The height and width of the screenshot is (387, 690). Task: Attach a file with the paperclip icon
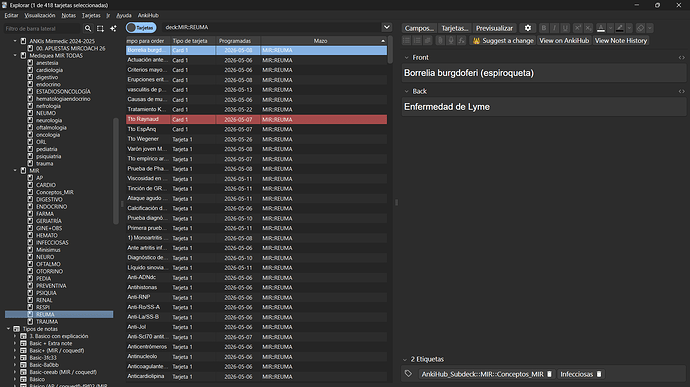(440, 41)
